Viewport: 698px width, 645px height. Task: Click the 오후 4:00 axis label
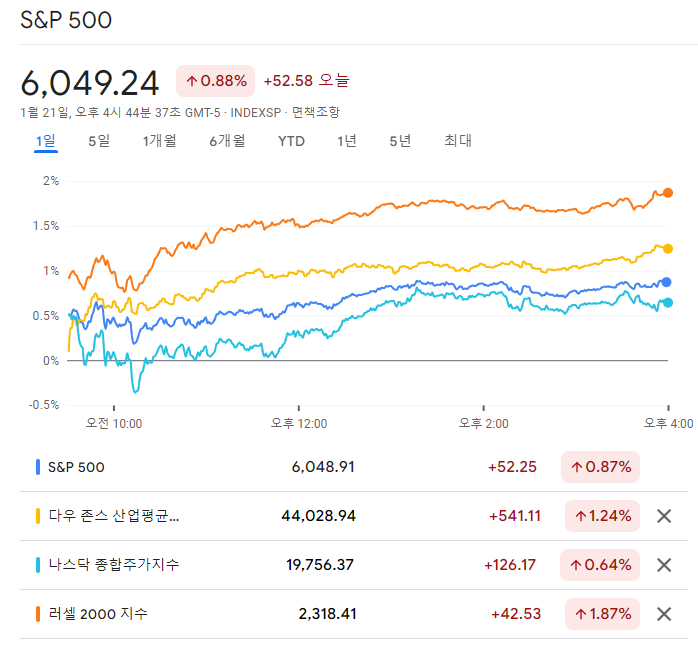[x=668, y=423]
